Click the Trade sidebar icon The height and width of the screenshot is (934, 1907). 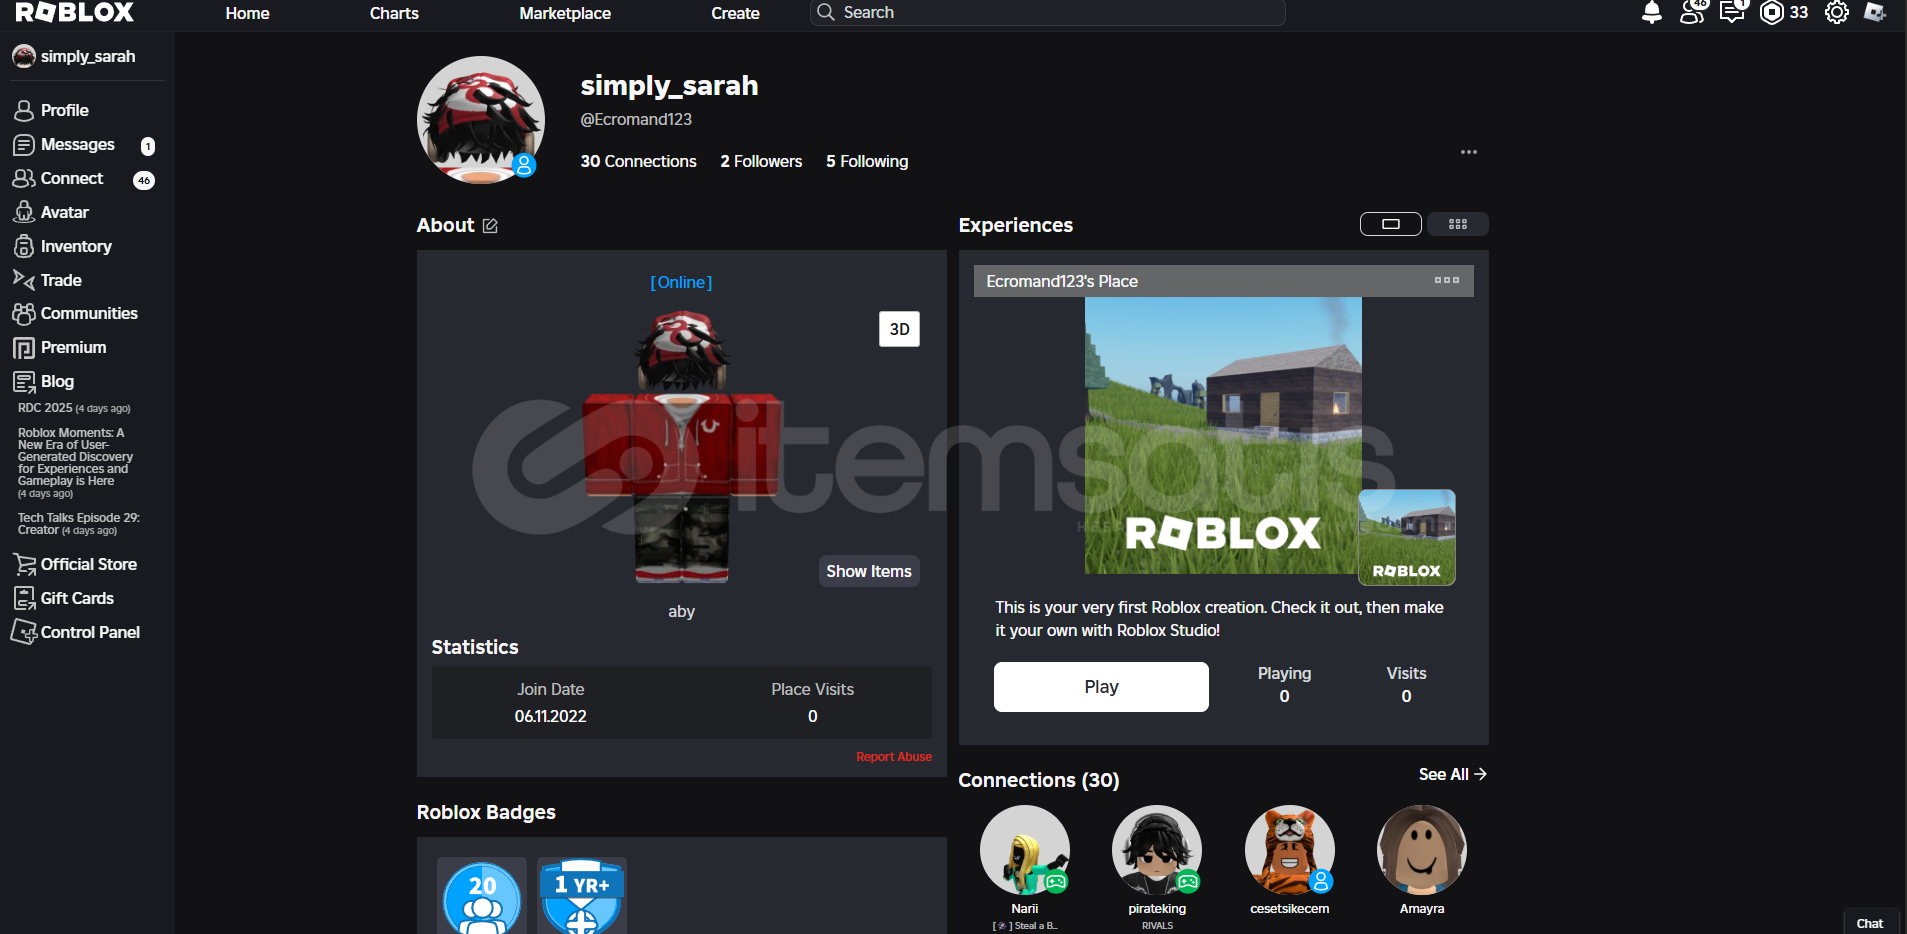click(x=24, y=280)
